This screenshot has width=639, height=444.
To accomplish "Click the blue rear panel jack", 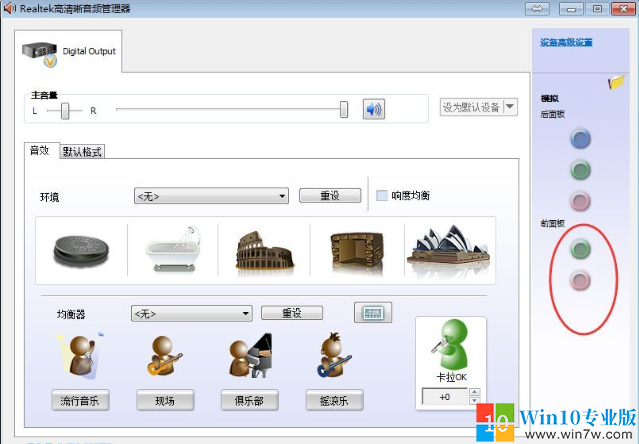I will click(x=580, y=138).
